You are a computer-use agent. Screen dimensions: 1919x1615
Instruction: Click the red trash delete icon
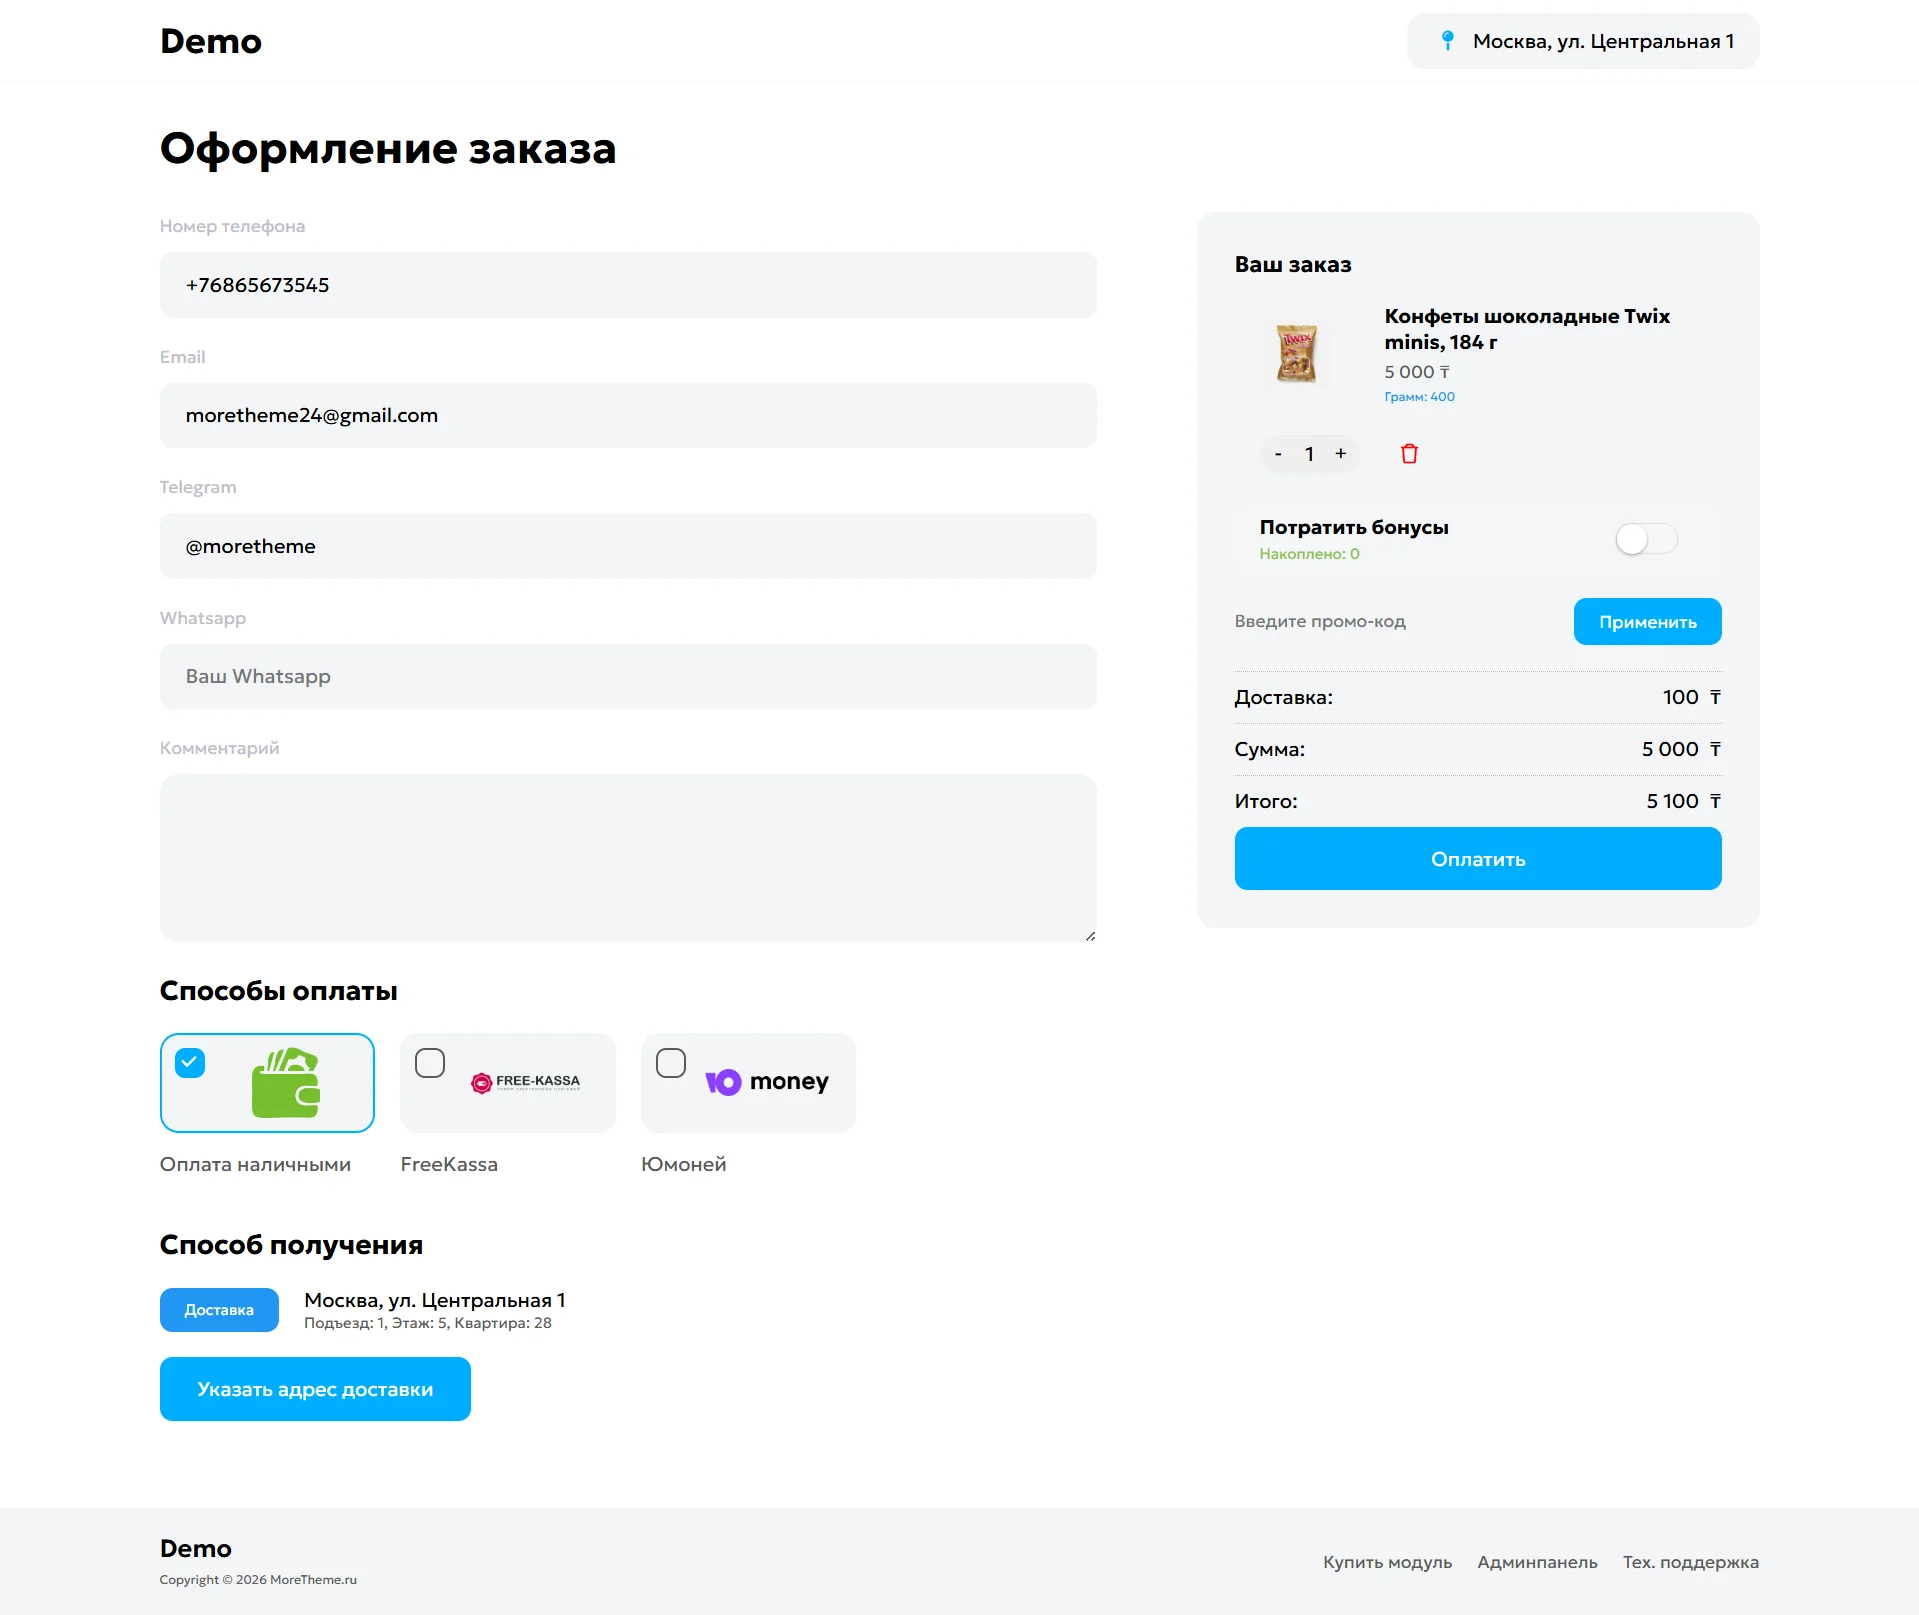(1409, 454)
